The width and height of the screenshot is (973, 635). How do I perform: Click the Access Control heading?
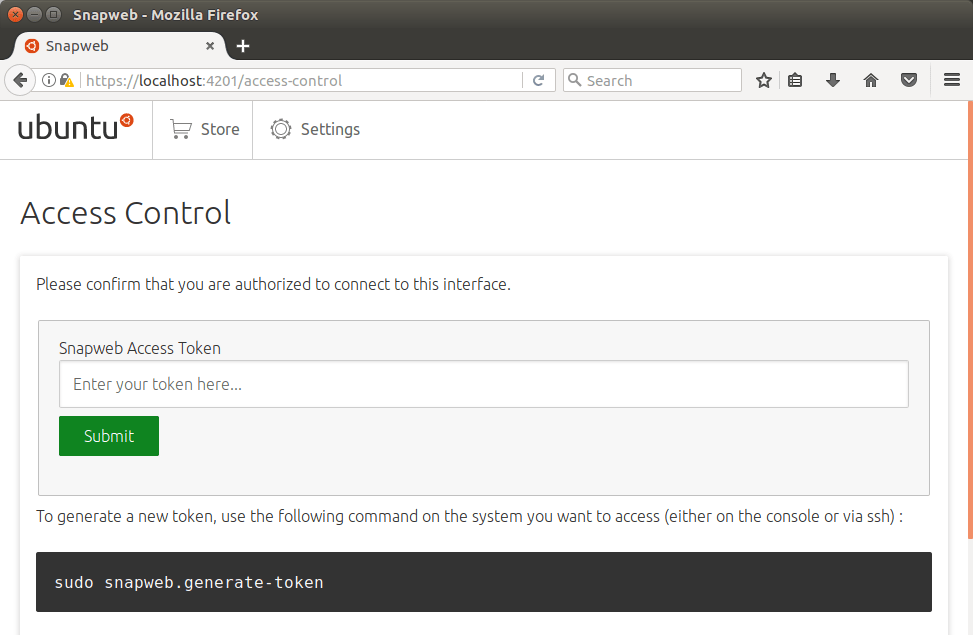tap(125, 213)
